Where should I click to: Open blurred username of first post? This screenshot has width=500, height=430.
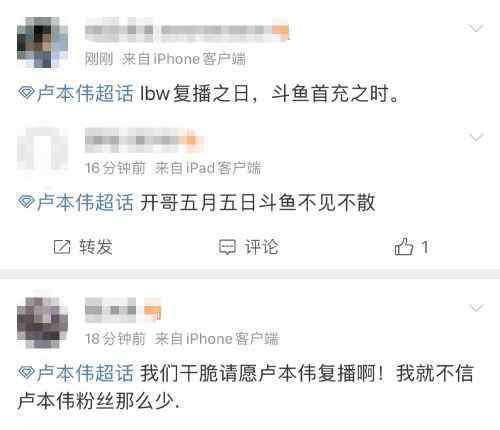[187, 31]
